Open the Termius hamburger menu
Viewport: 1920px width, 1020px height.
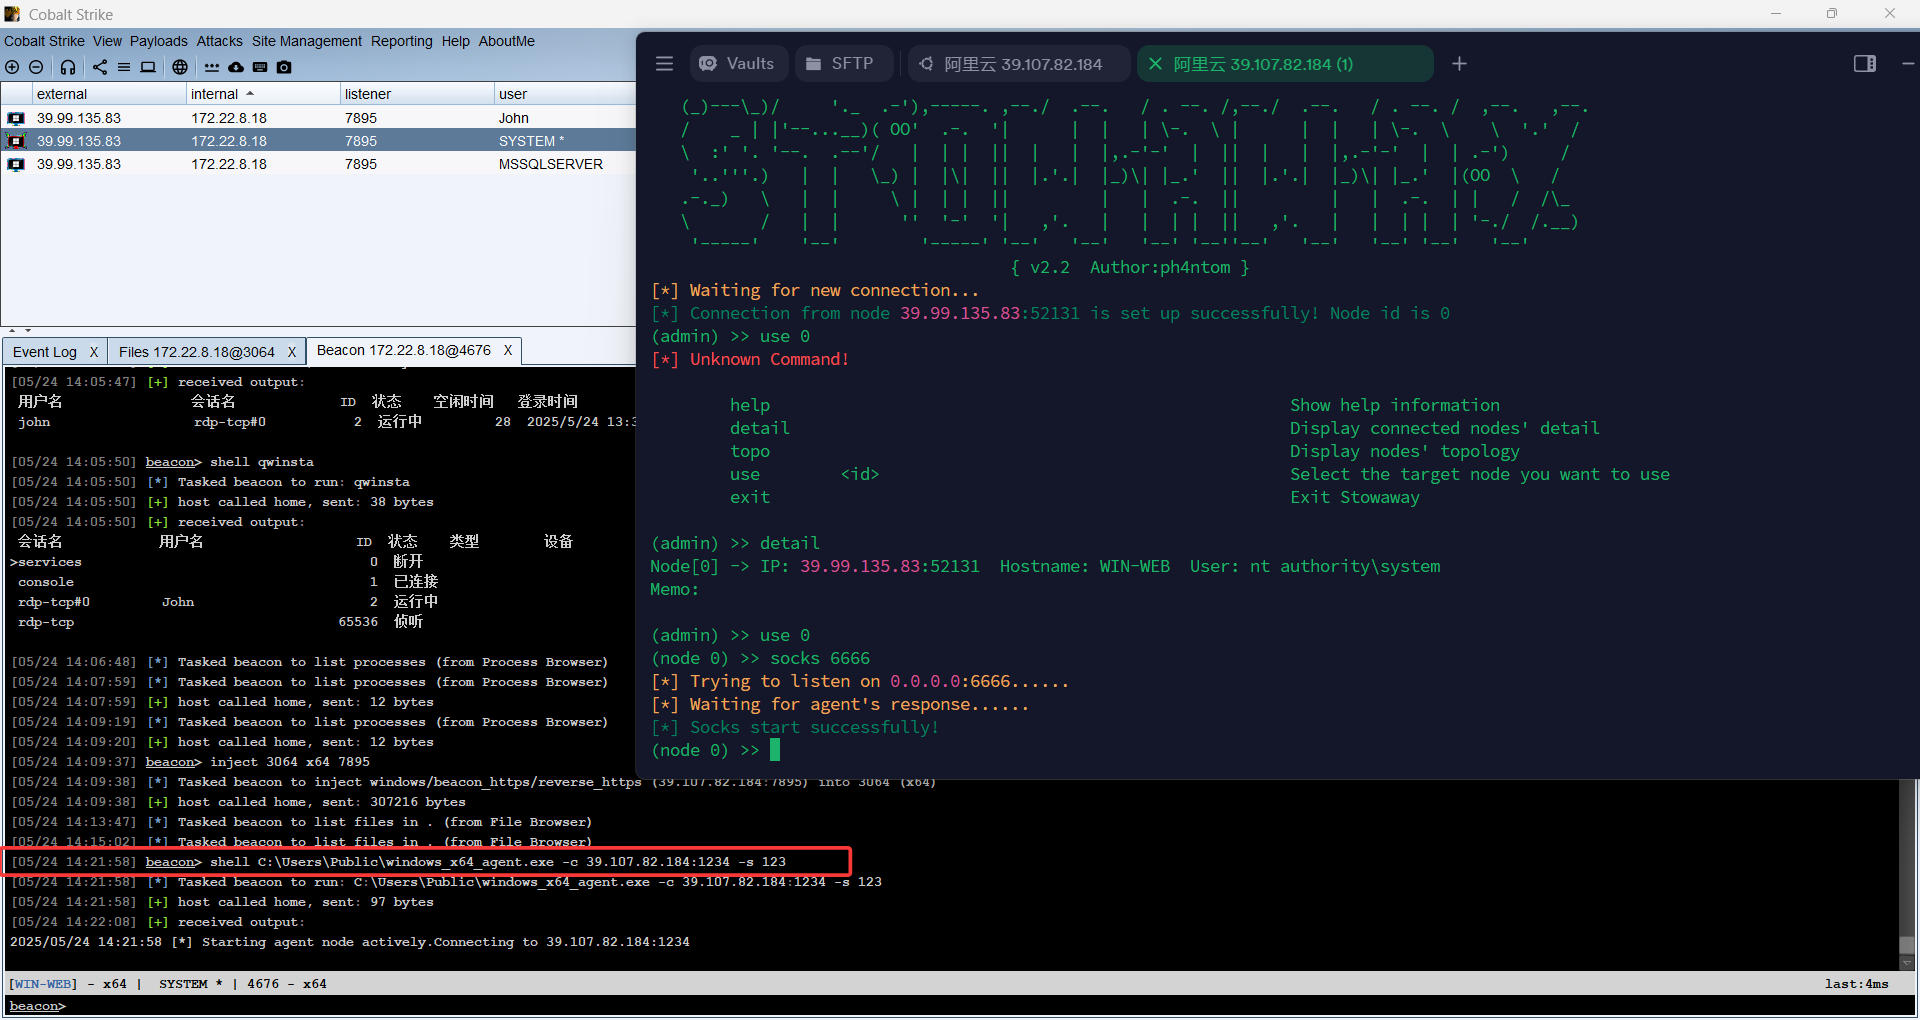point(664,63)
